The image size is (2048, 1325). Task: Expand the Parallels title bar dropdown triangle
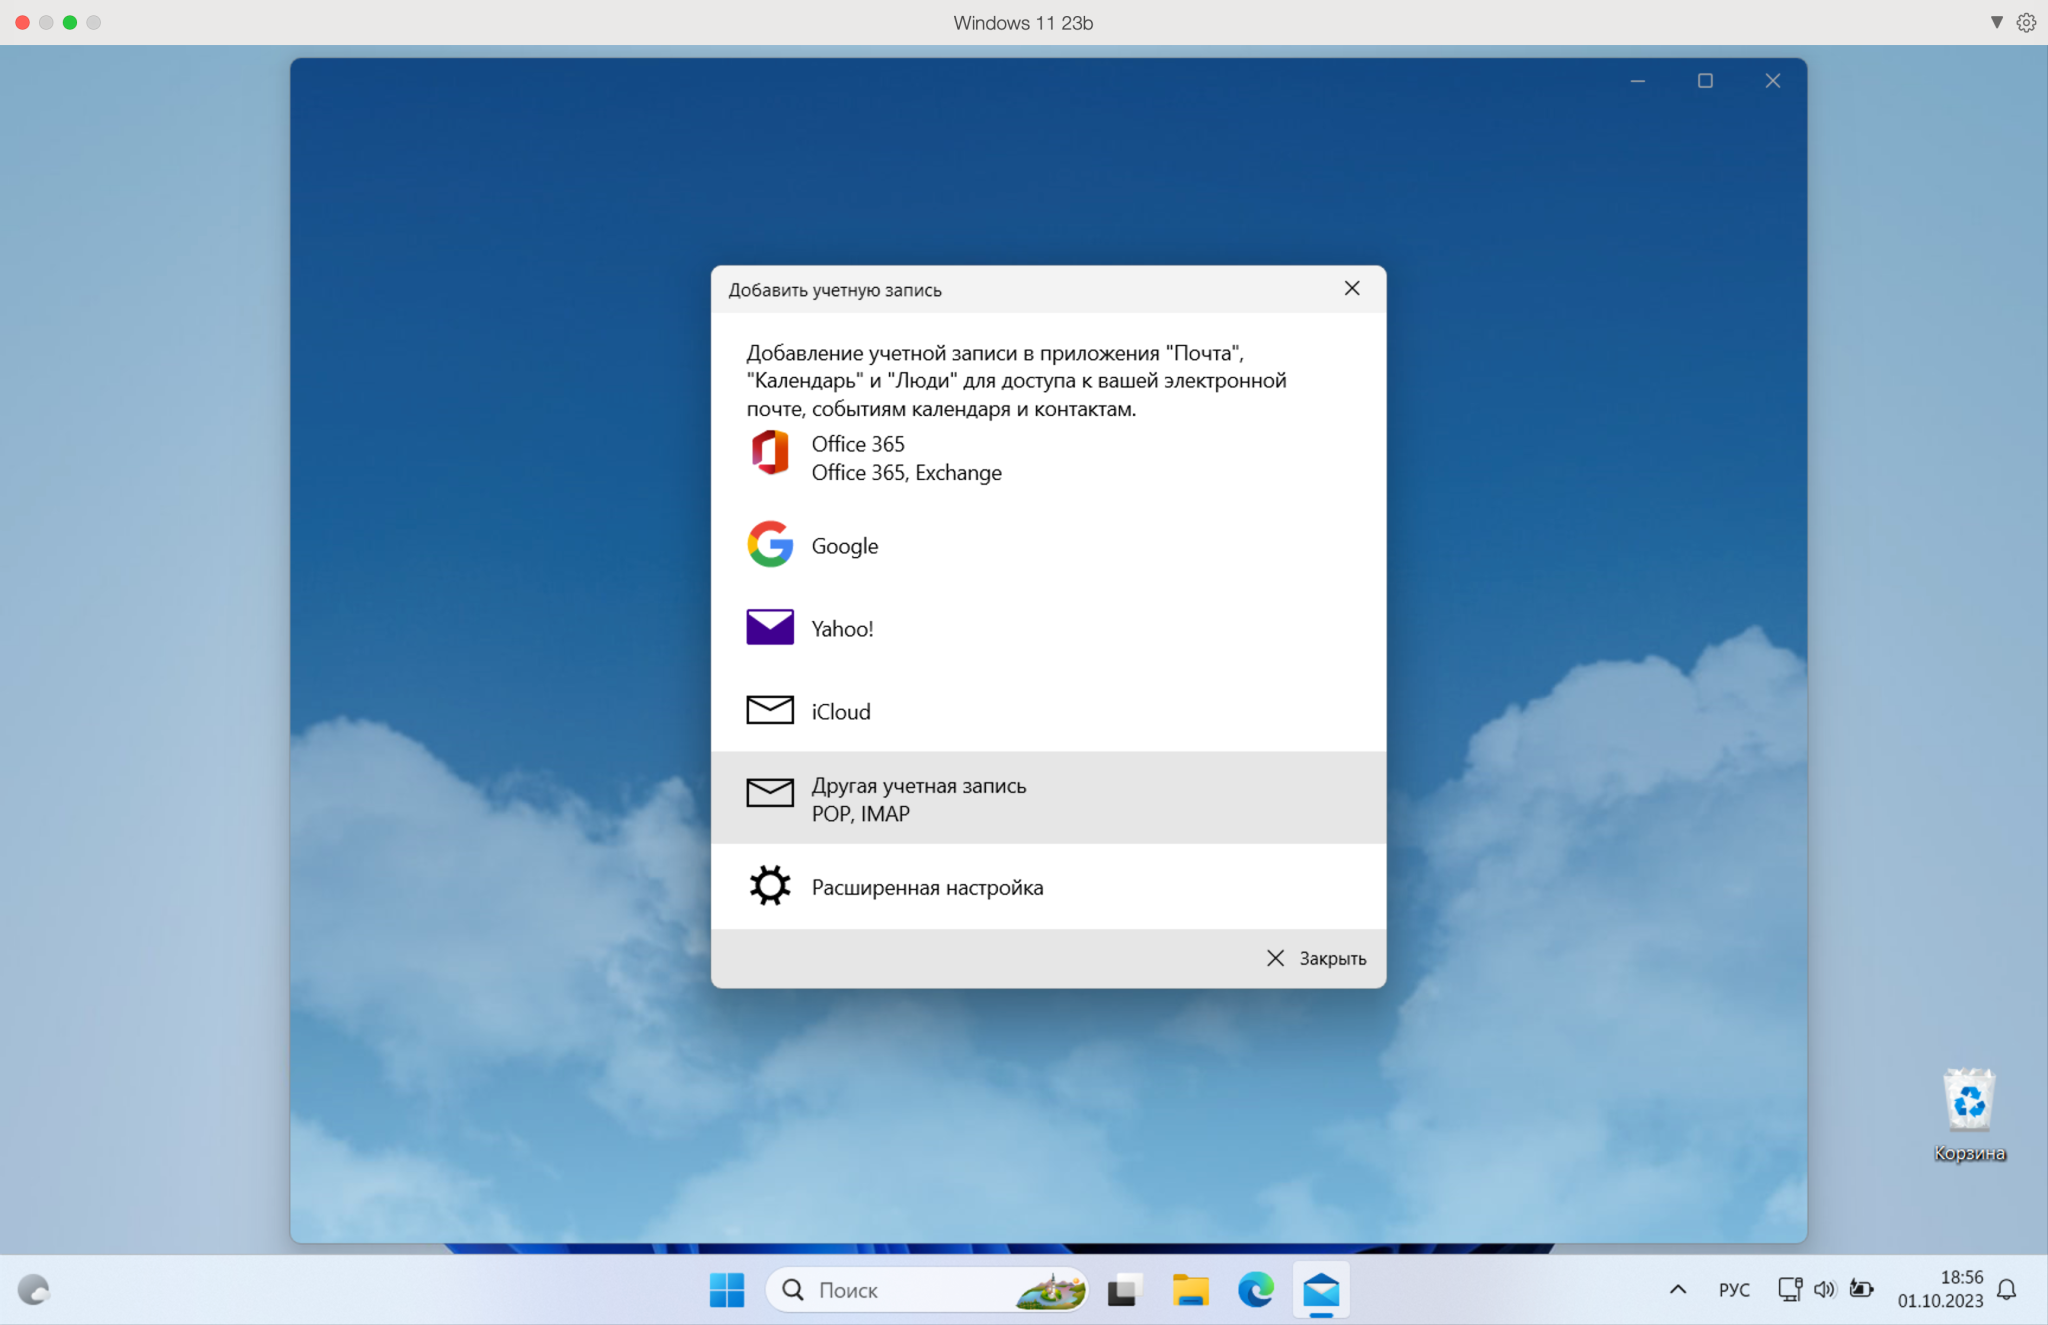tap(1996, 22)
